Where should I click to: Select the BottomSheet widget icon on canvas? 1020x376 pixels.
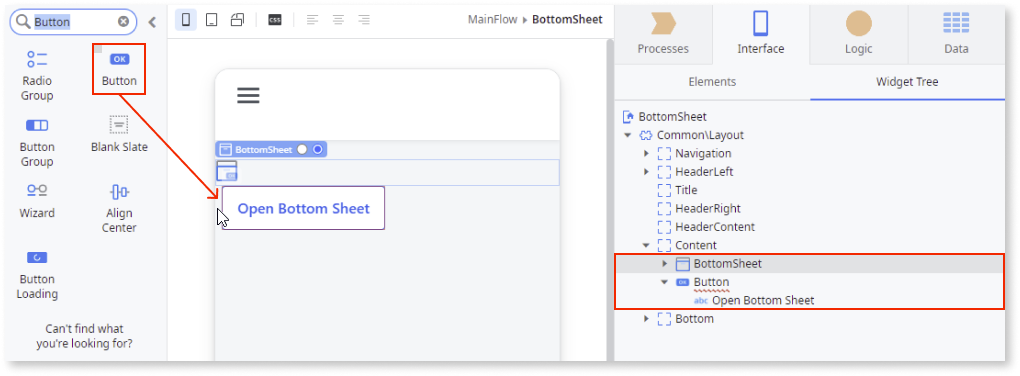227,171
